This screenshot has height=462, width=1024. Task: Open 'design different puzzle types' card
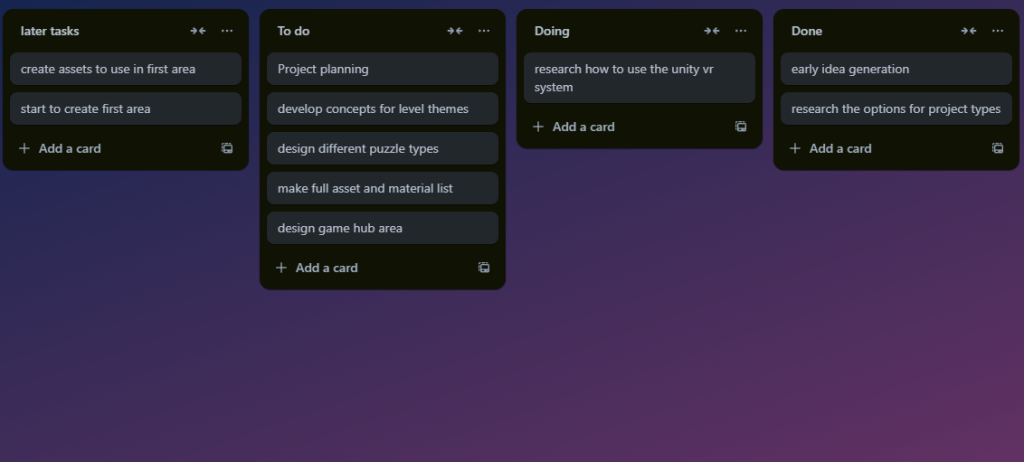(x=382, y=149)
